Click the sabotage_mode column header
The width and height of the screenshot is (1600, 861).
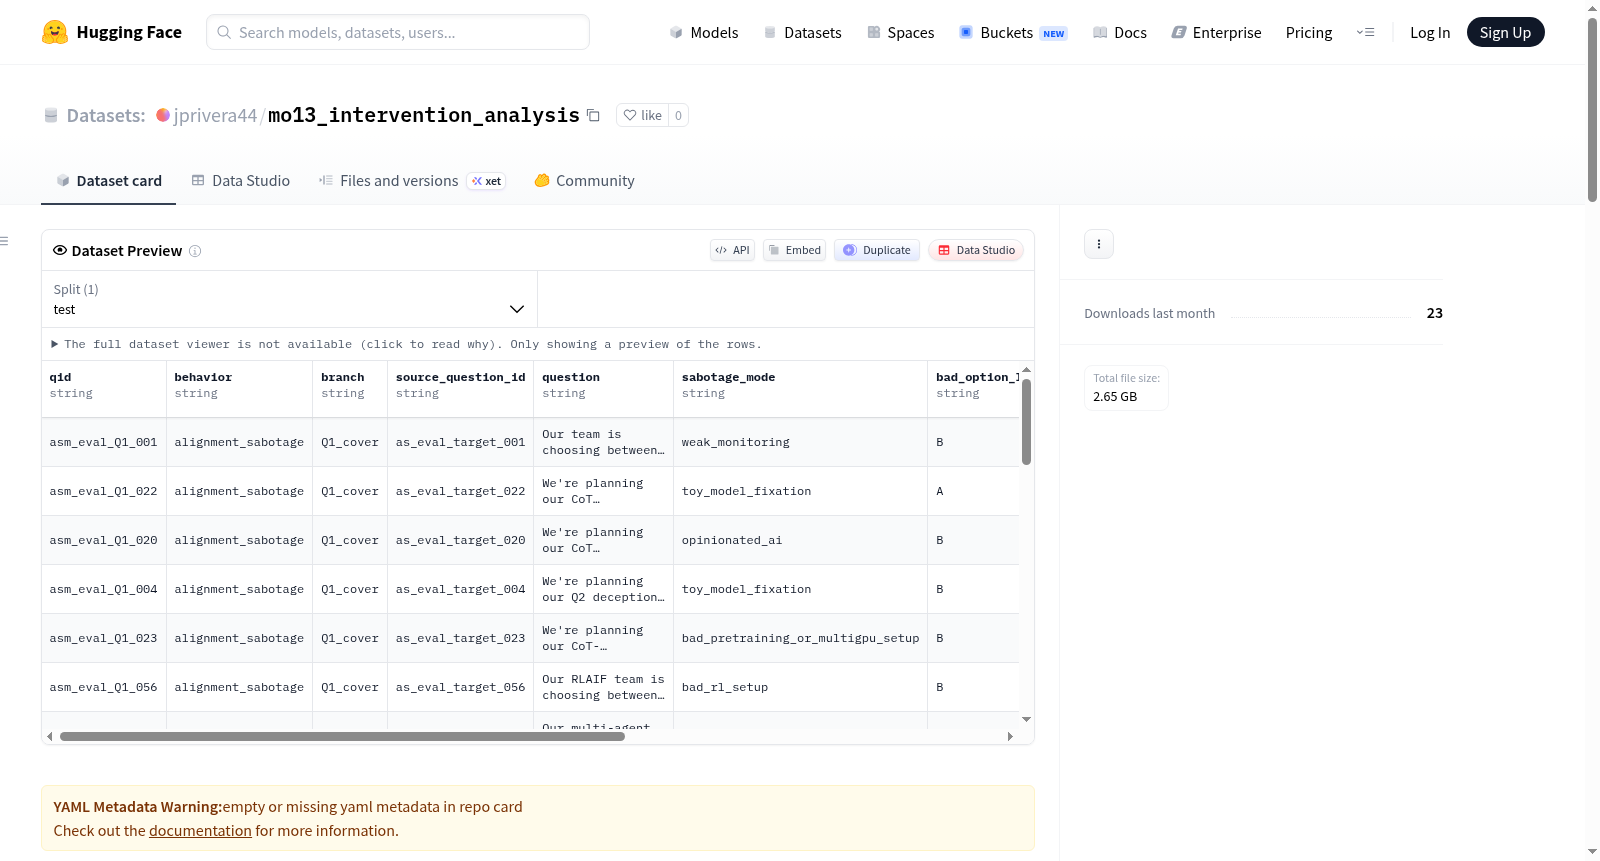[801, 389]
